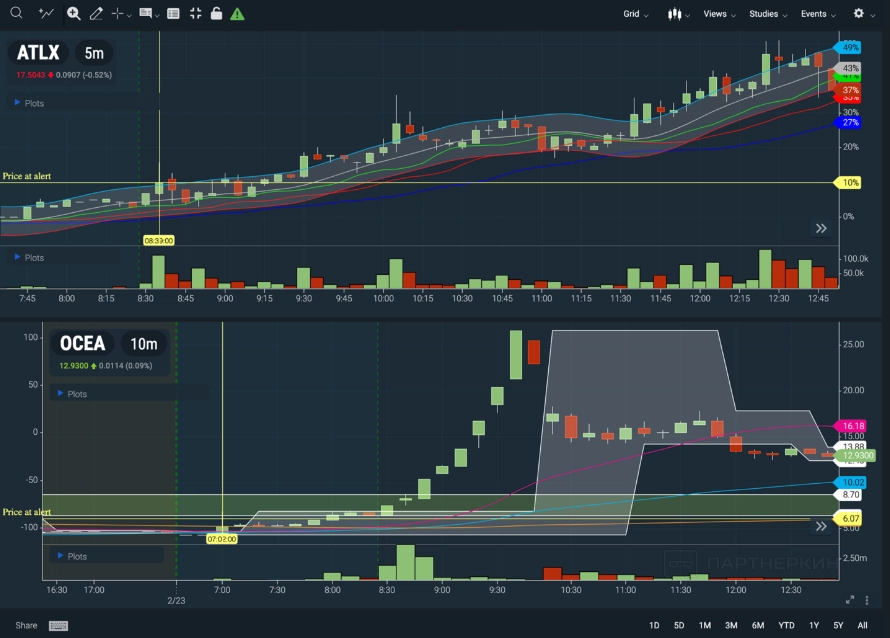Open the crosshair options dropdown arrow
This screenshot has height=638, width=890.
point(129,16)
